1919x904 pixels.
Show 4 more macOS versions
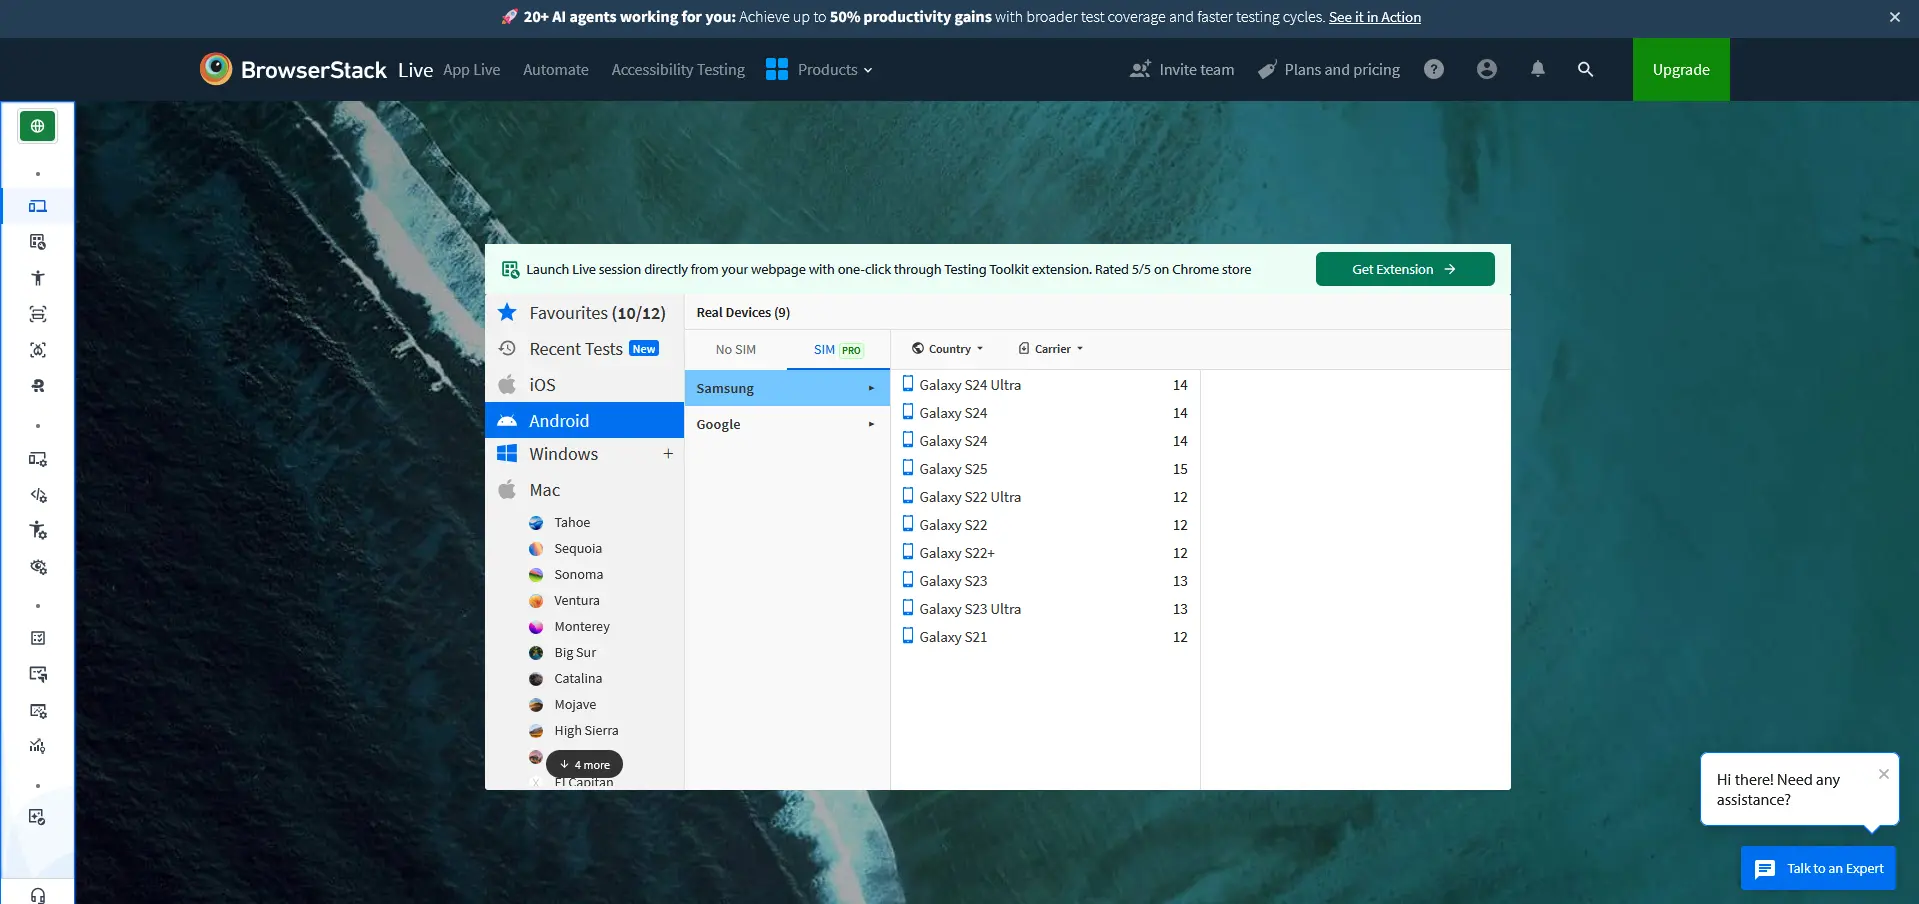(585, 765)
